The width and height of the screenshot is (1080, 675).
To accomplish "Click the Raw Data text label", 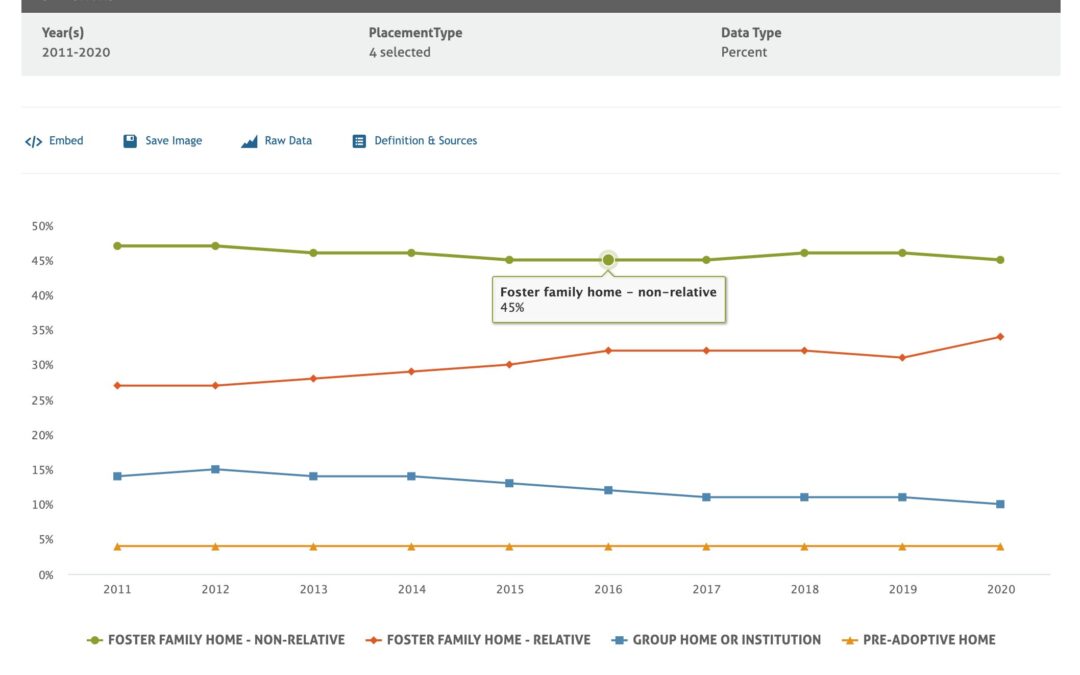I will 288,141.
